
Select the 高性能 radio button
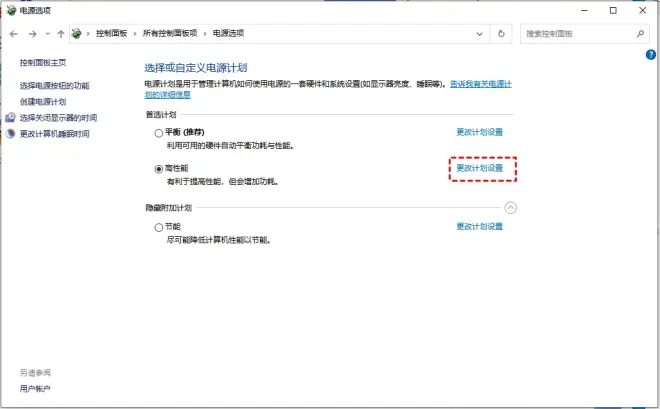pos(159,169)
